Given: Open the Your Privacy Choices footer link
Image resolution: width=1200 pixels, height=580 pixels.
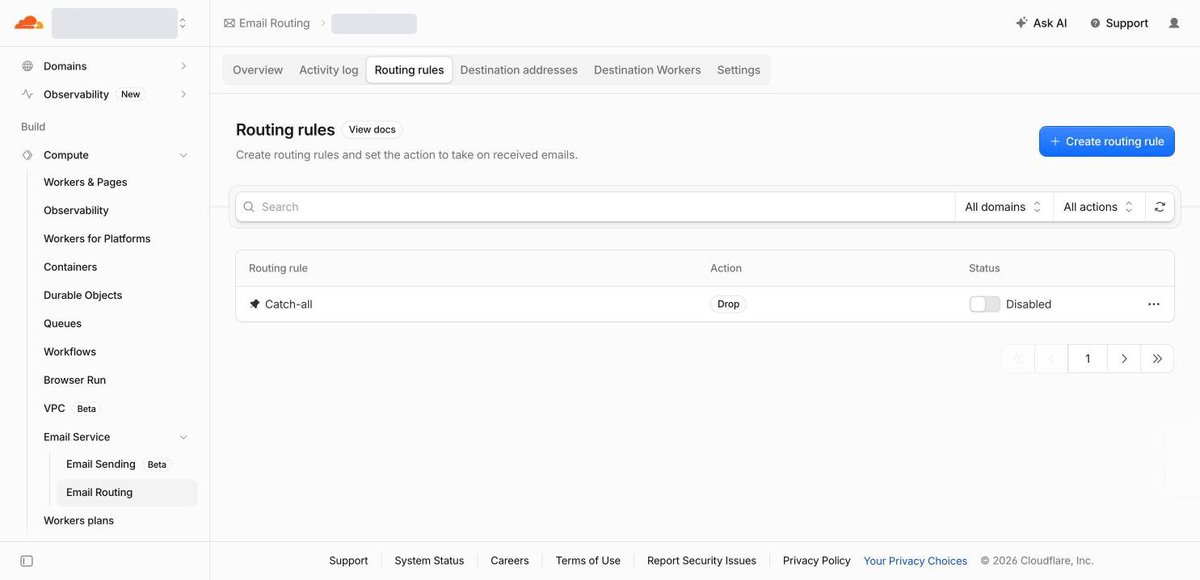Looking at the screenshot, I should 915,561.
